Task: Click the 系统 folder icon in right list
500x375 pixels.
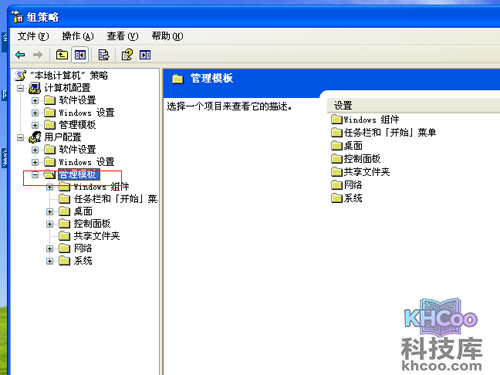Action: (337, 198)
